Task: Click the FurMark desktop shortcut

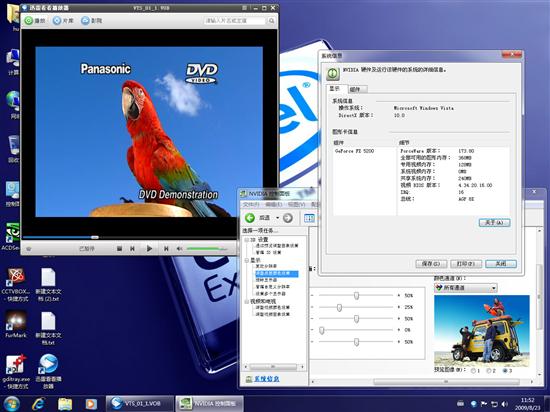Action: coord(16,321)
